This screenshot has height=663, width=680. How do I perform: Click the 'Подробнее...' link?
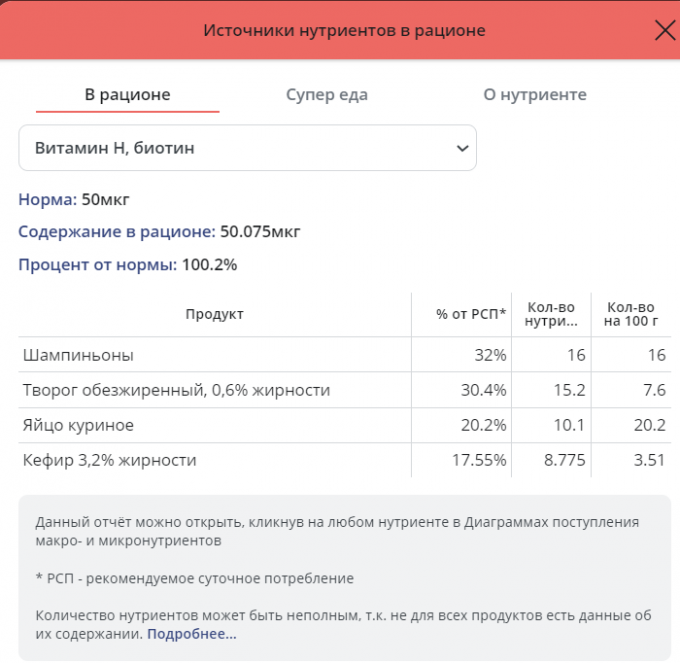[x=192, y=634]
